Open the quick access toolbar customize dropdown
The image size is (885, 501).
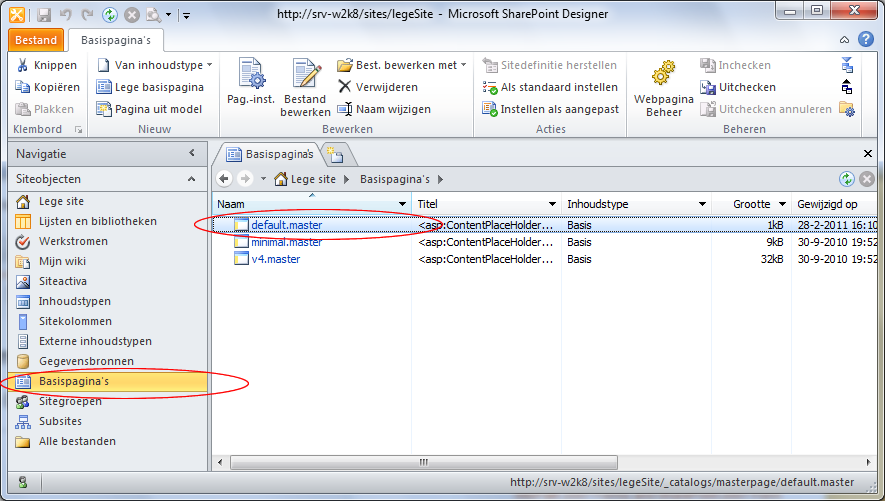(x=186, y=15)
